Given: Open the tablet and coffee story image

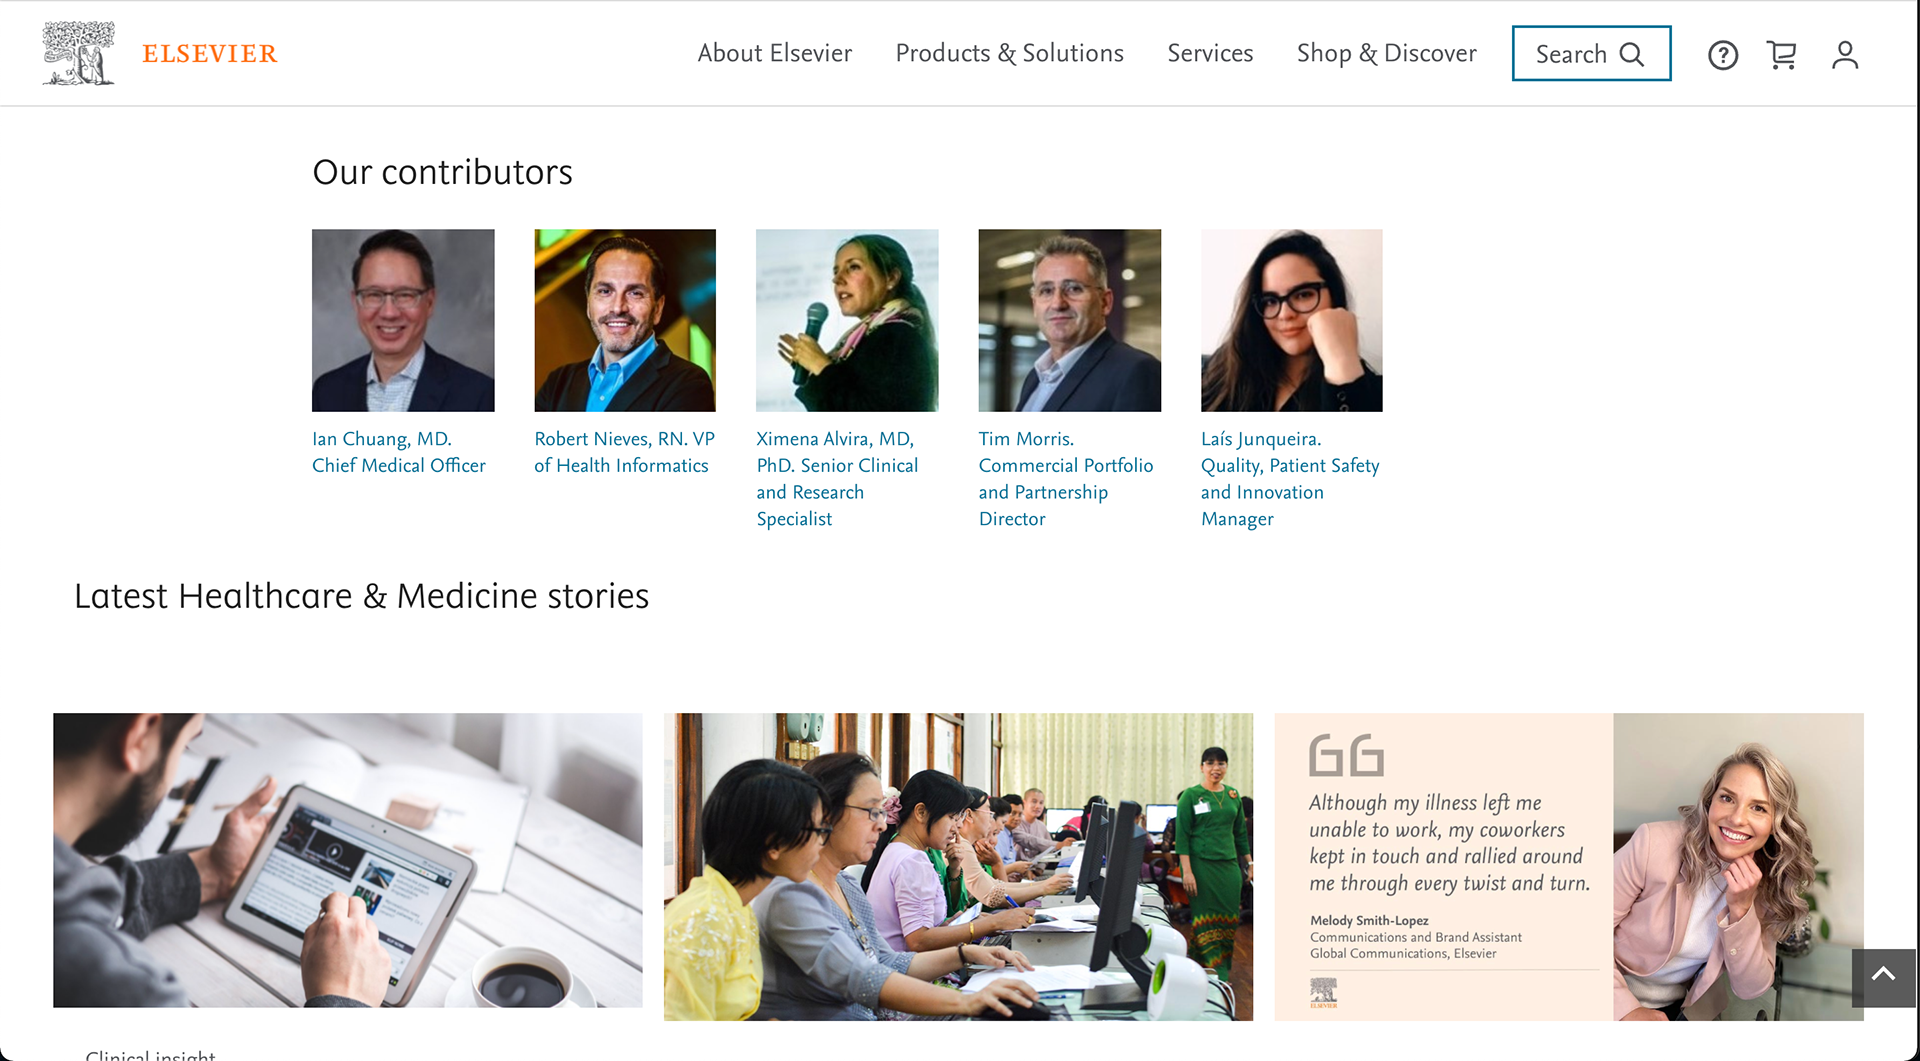Looking at the screenshot, I should [x=348, y=860].
